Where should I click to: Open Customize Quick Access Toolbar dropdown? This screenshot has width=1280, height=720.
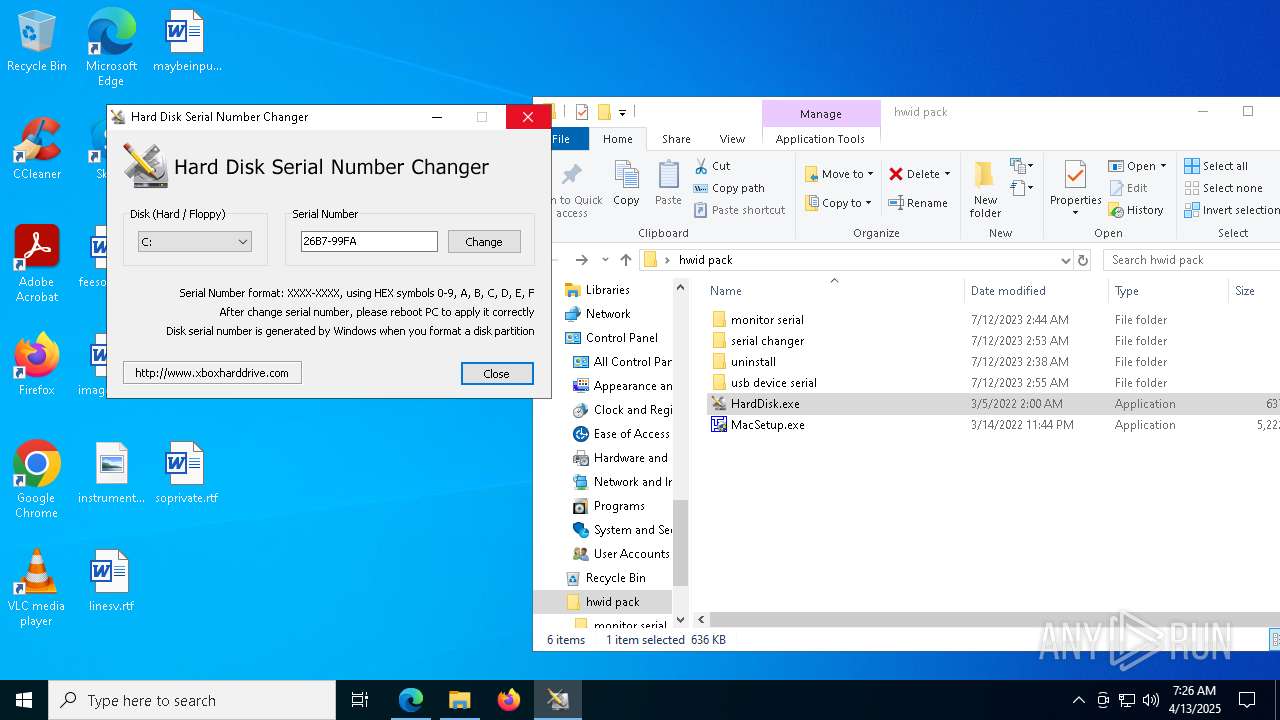tap(622, 112)
